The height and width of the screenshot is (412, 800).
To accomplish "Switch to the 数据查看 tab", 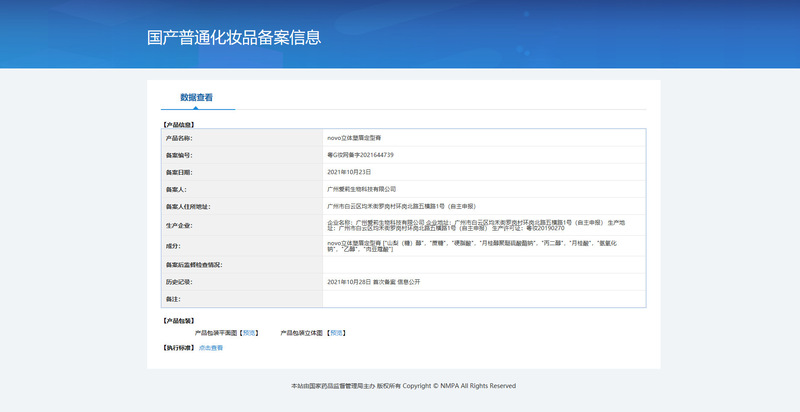I will click(196, 97).
